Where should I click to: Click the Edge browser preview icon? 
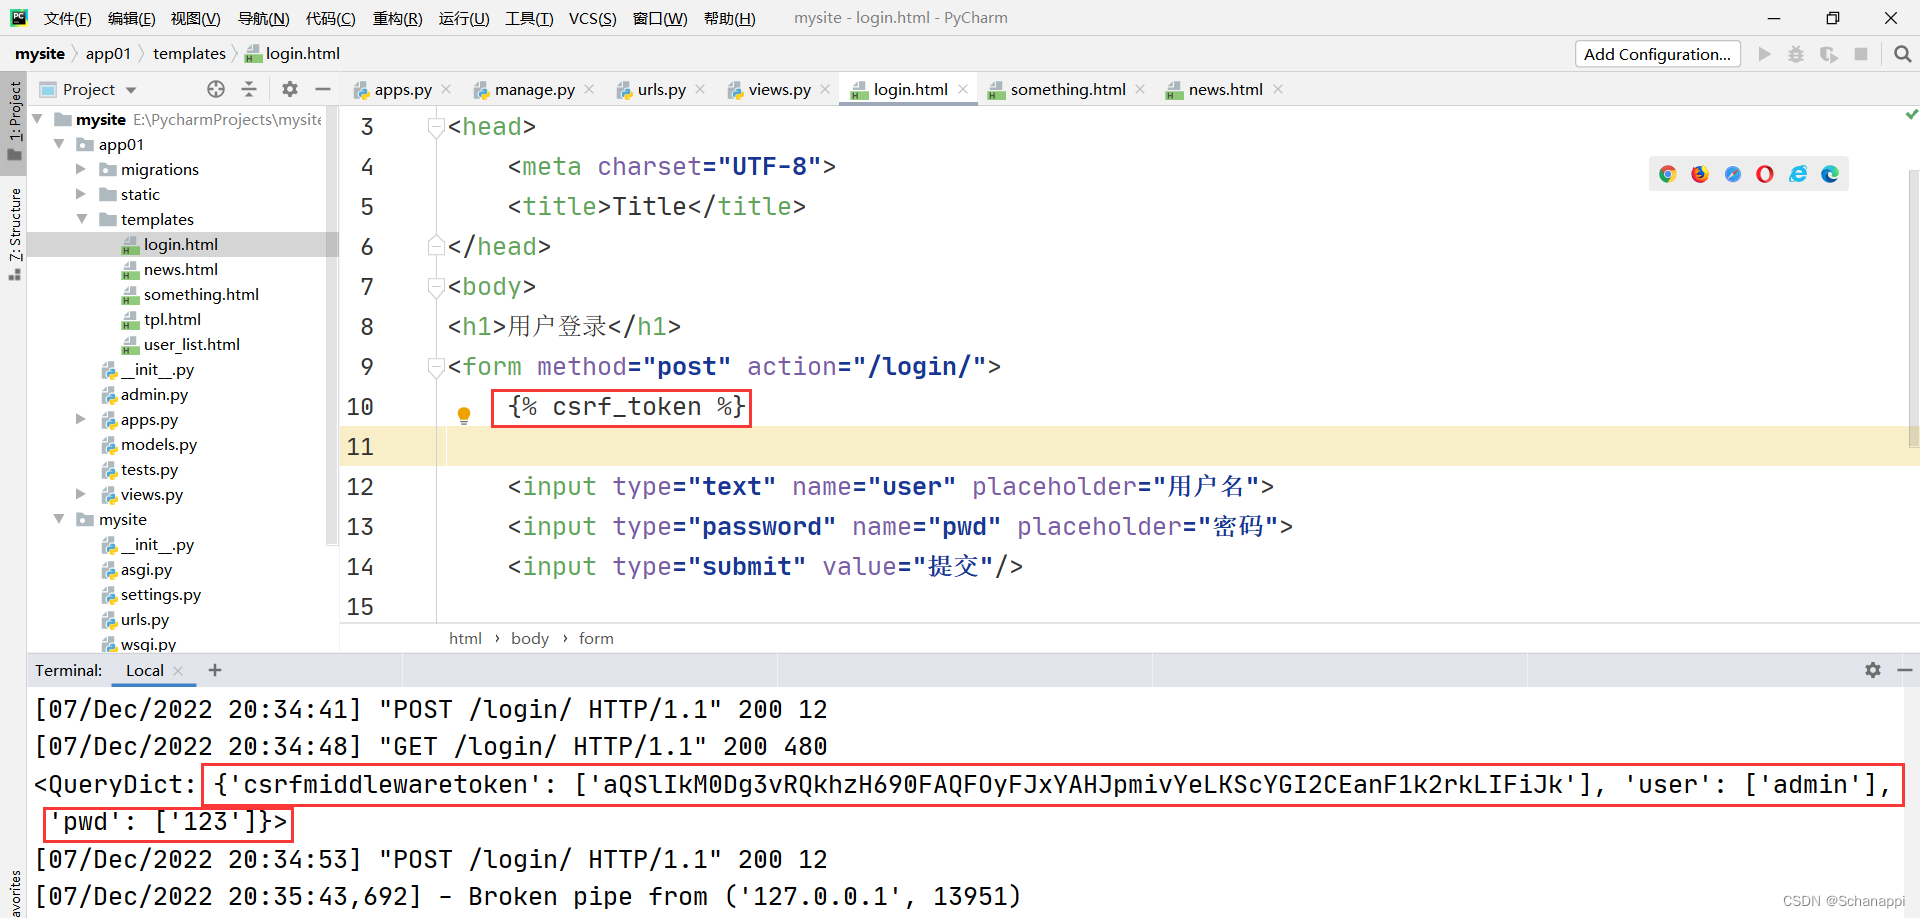(x=1830, y=174)
